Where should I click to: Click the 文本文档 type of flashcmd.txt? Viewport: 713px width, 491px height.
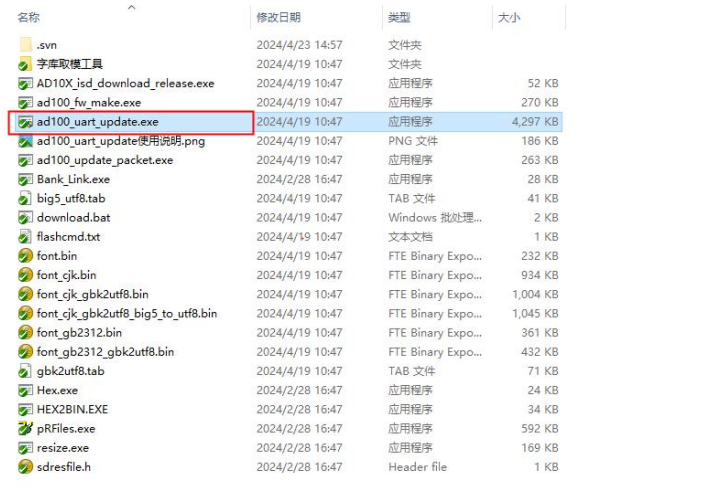(x=410, y=237)
